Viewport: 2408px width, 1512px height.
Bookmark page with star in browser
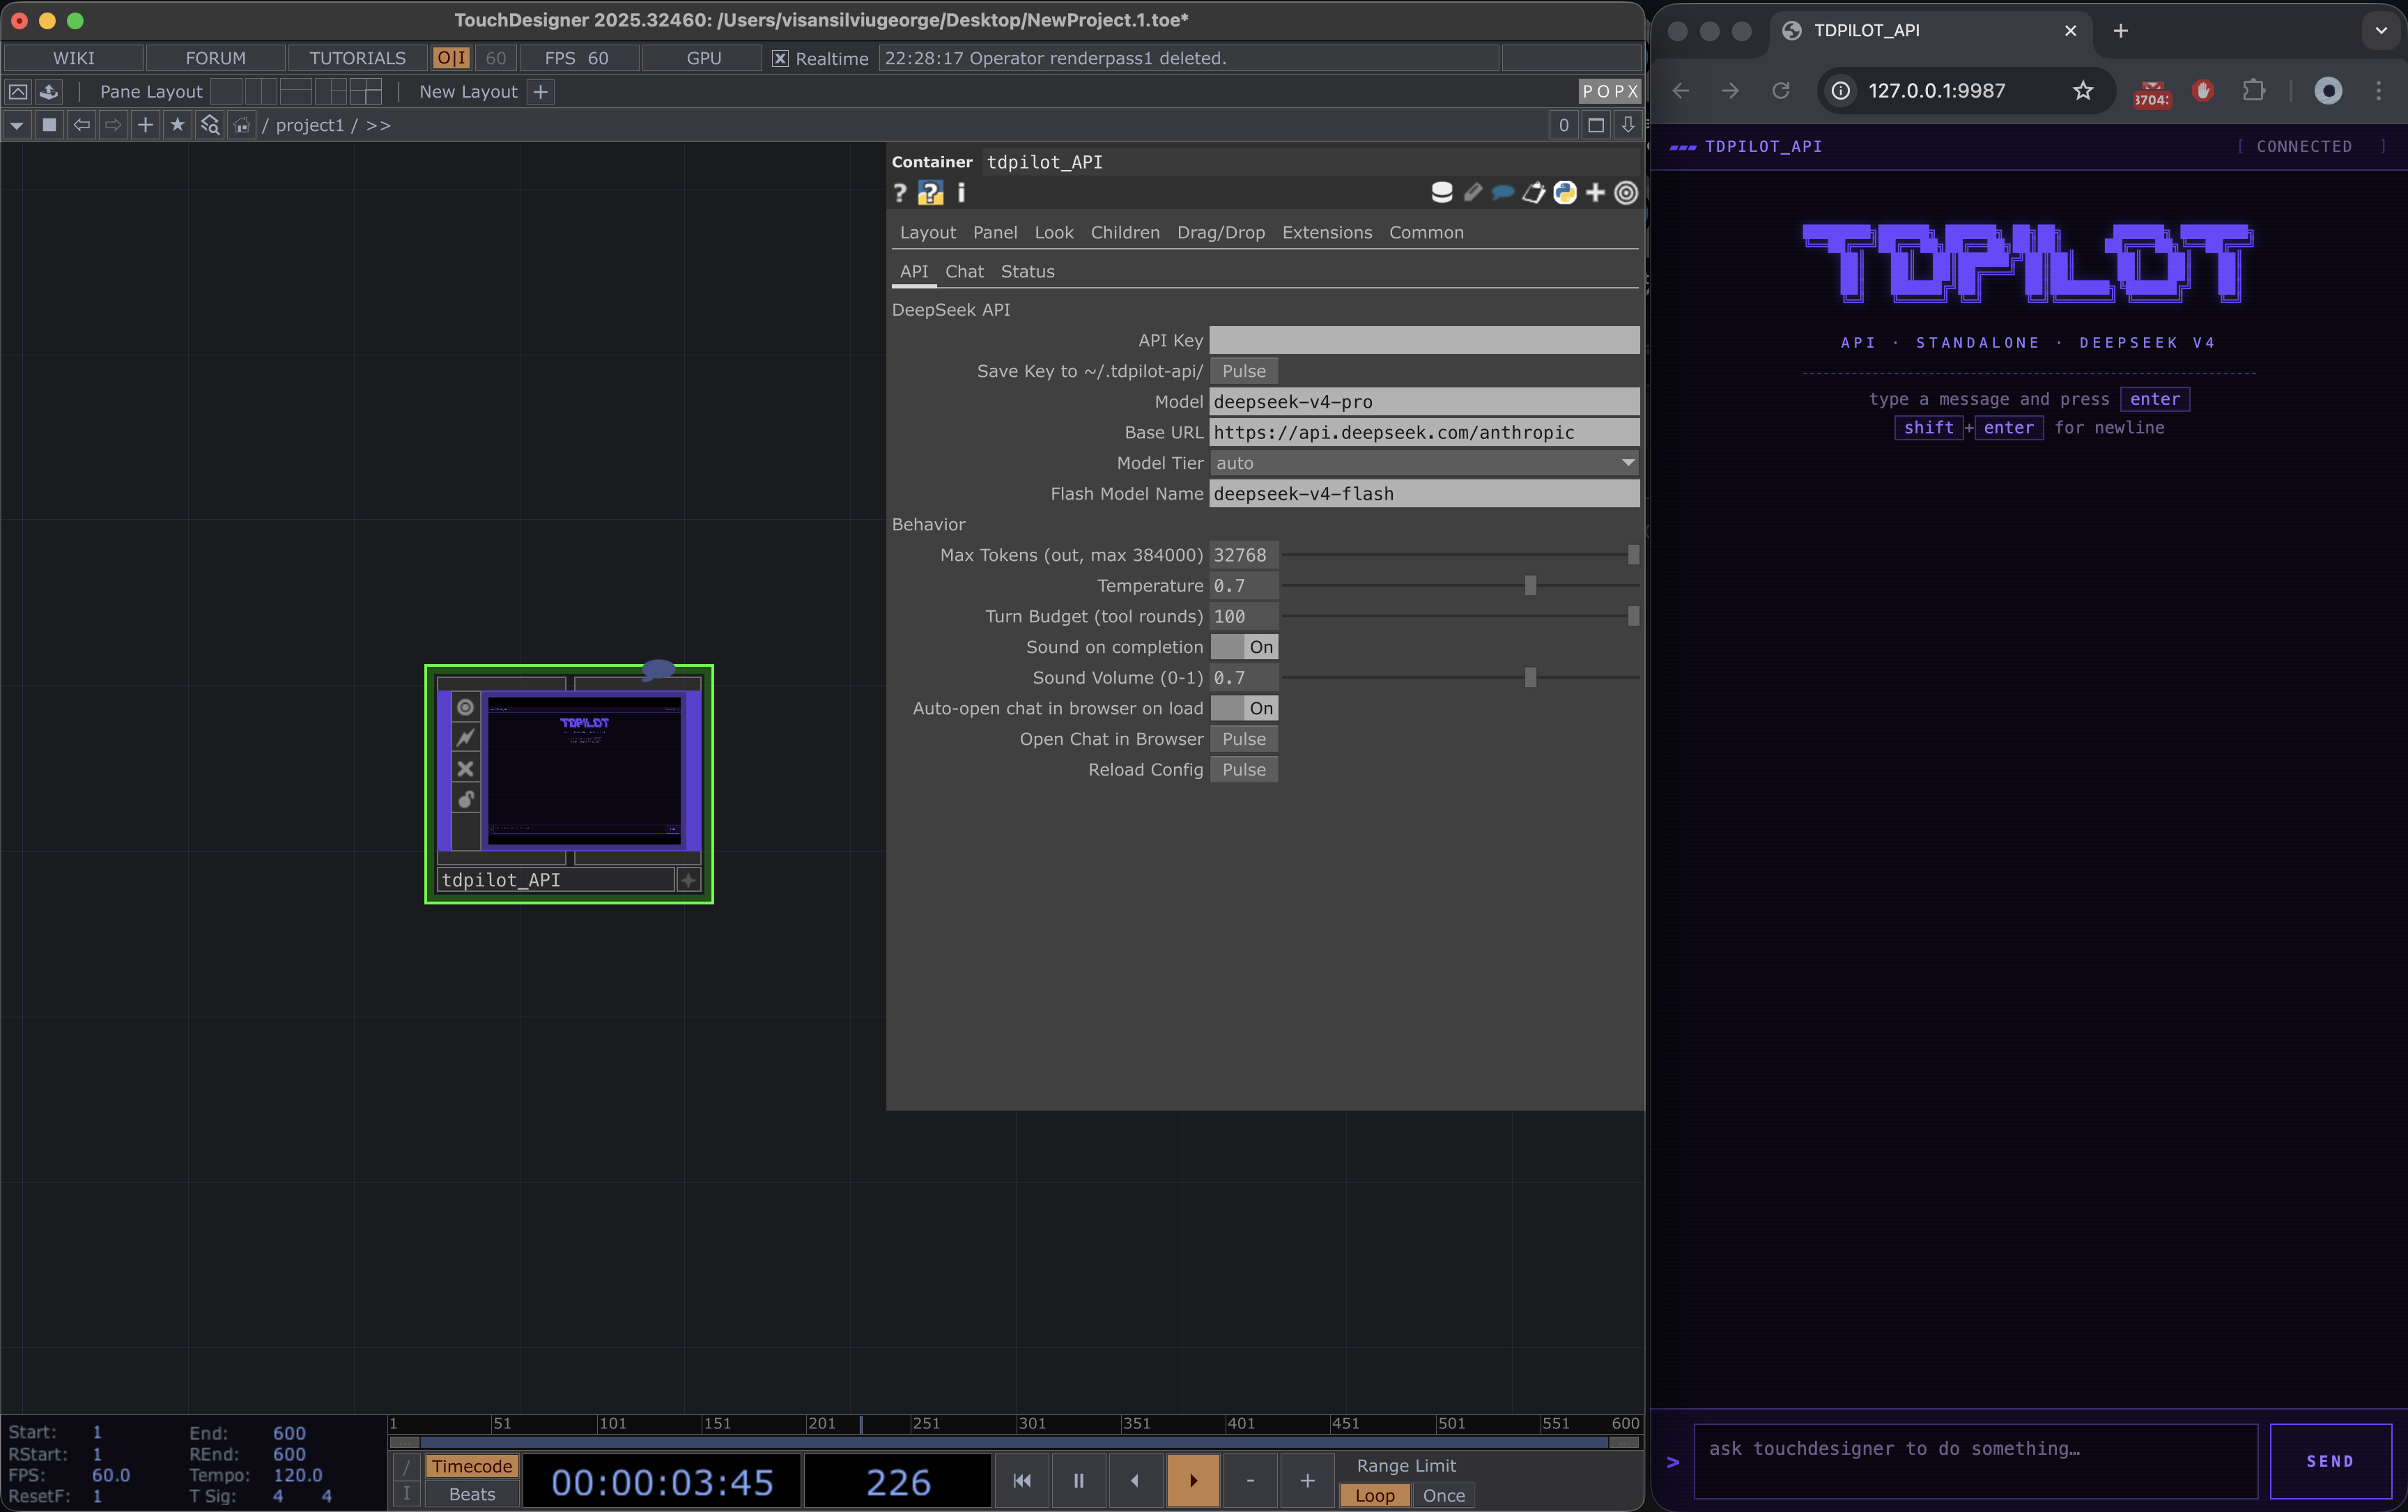[x=2083, y=91]
